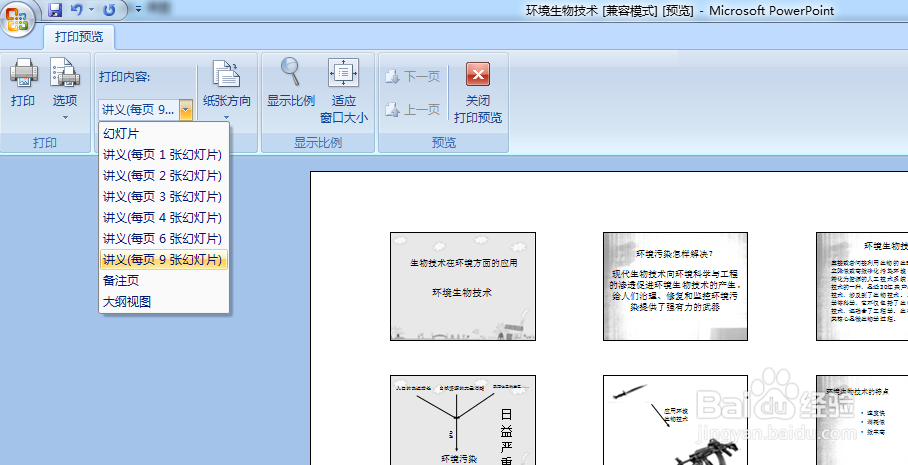Click the Office button logo
The image size is (908, 465).
[17, 20]
